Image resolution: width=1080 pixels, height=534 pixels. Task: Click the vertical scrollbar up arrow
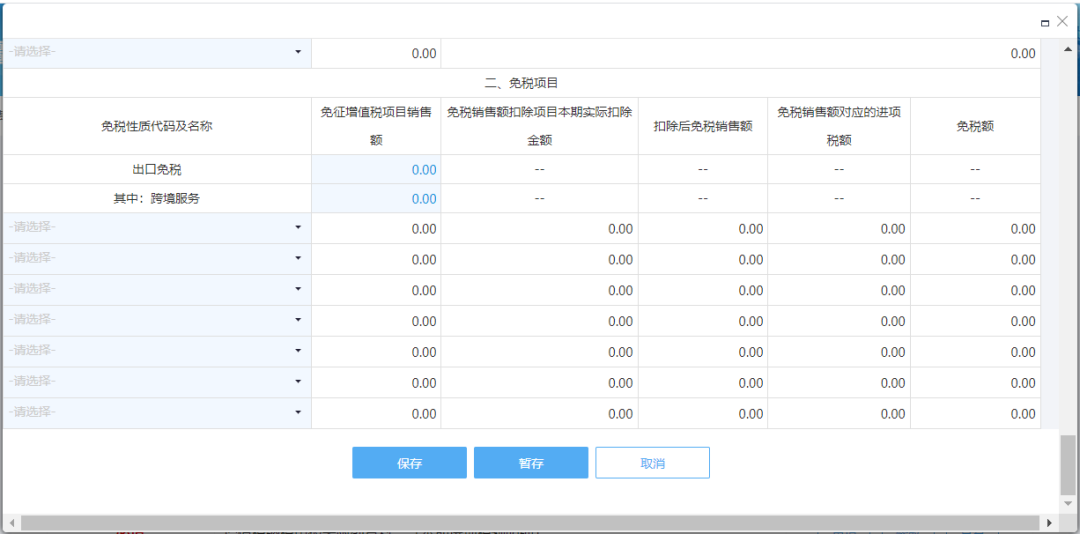point(1068,49)
